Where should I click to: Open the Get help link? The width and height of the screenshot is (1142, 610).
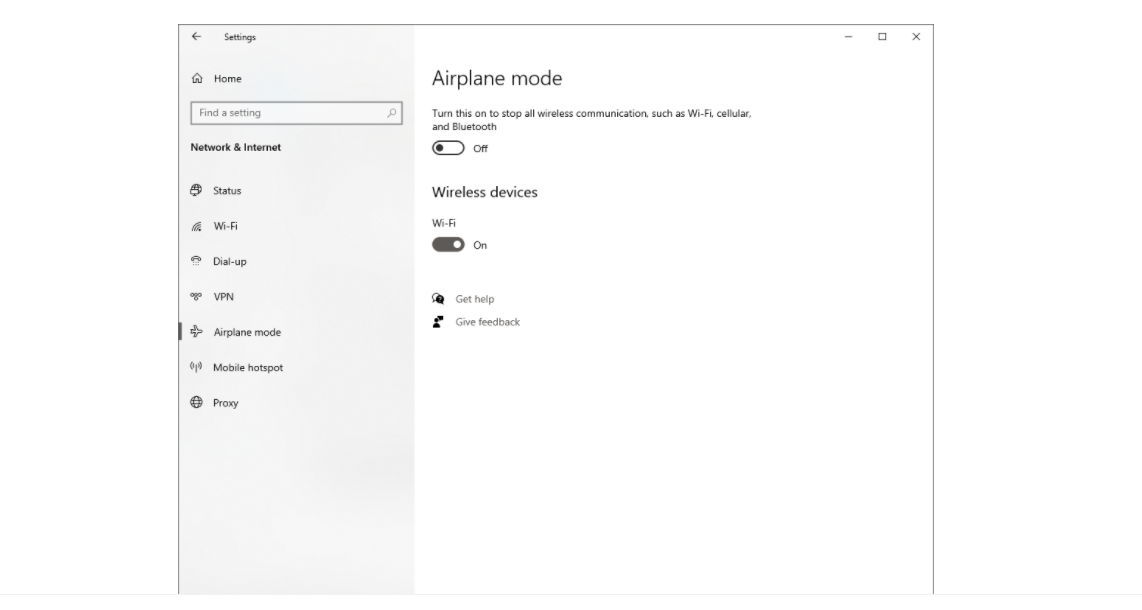(x=474, y=299)
